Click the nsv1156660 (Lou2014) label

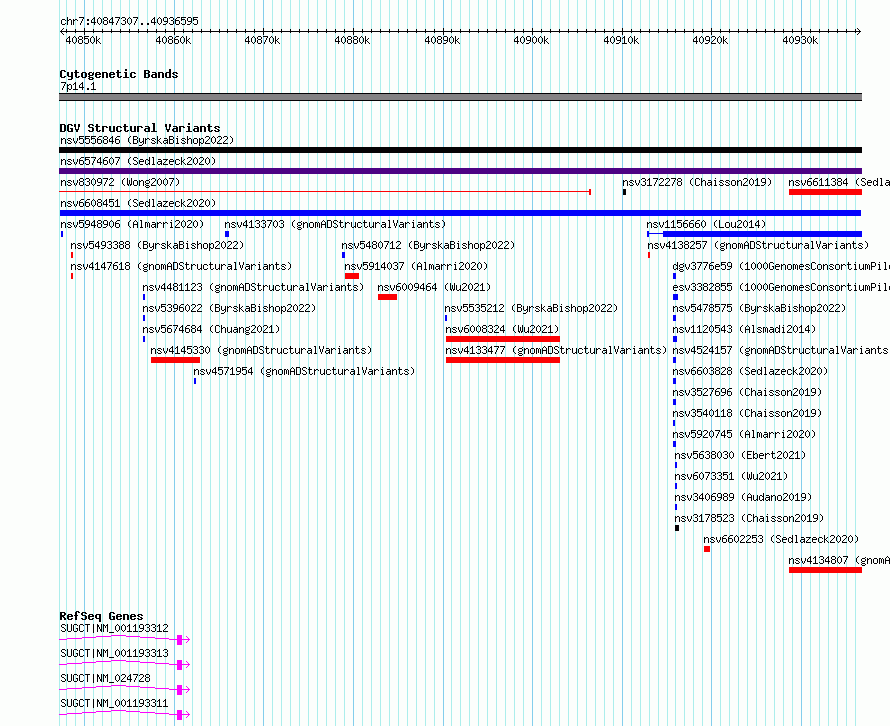(x=706, y=224)
